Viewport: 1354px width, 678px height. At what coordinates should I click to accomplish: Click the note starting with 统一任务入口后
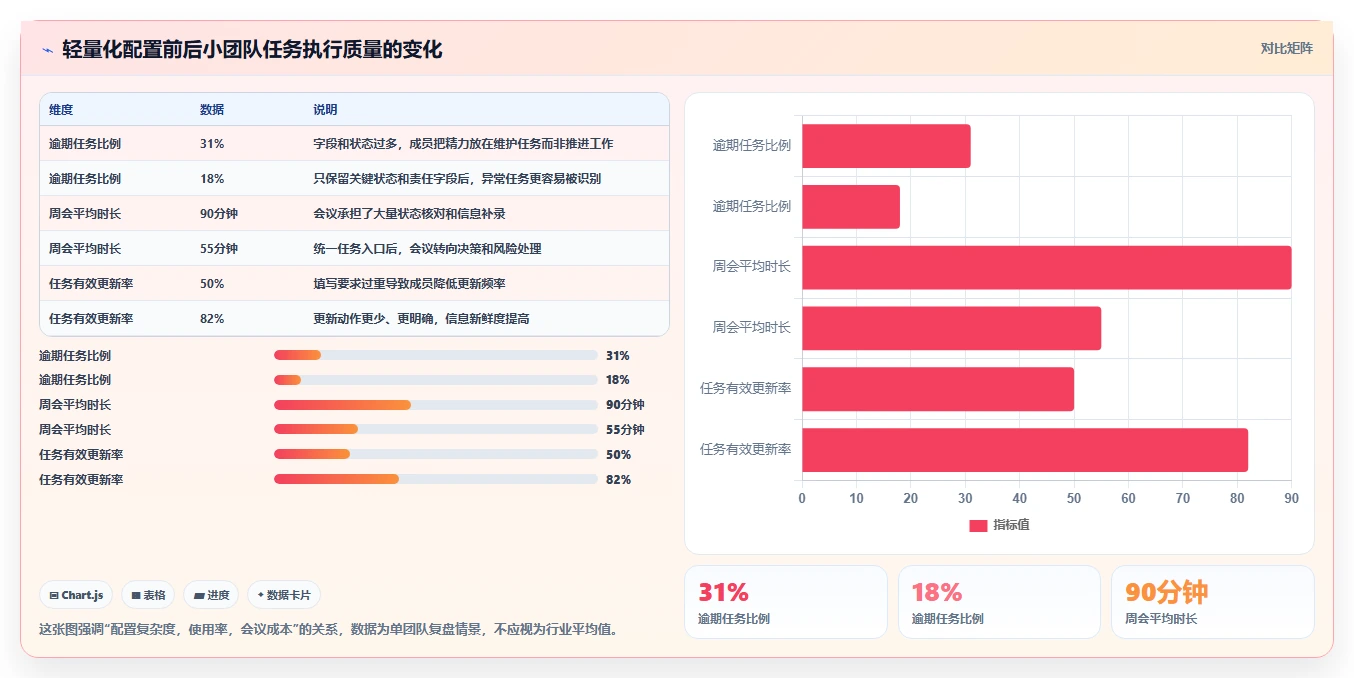click(427, 249)
